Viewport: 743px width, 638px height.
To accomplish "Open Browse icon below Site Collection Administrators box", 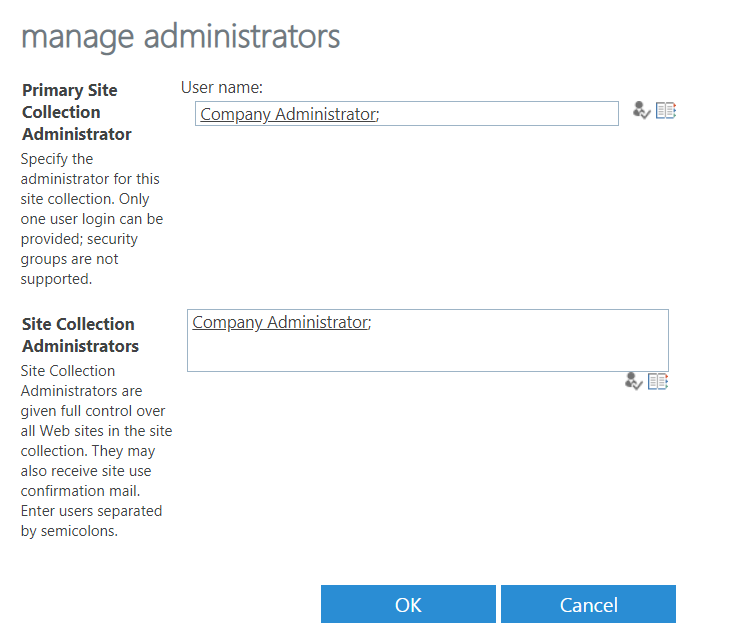I will 657,381.
